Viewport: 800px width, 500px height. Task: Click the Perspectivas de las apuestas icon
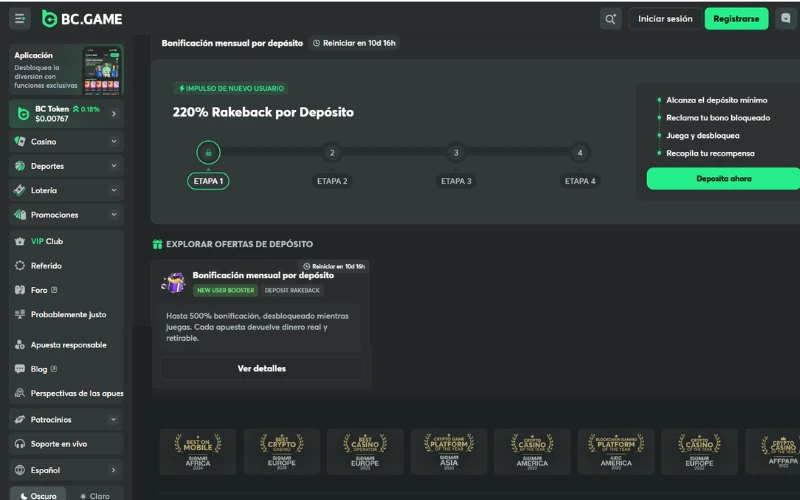(x=20, y=393)
